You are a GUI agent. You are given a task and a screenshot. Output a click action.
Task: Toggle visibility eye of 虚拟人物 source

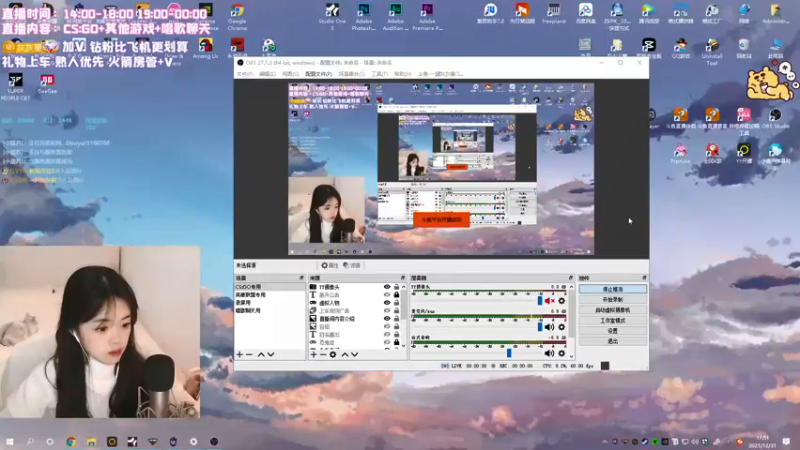(x=387, y=303)
